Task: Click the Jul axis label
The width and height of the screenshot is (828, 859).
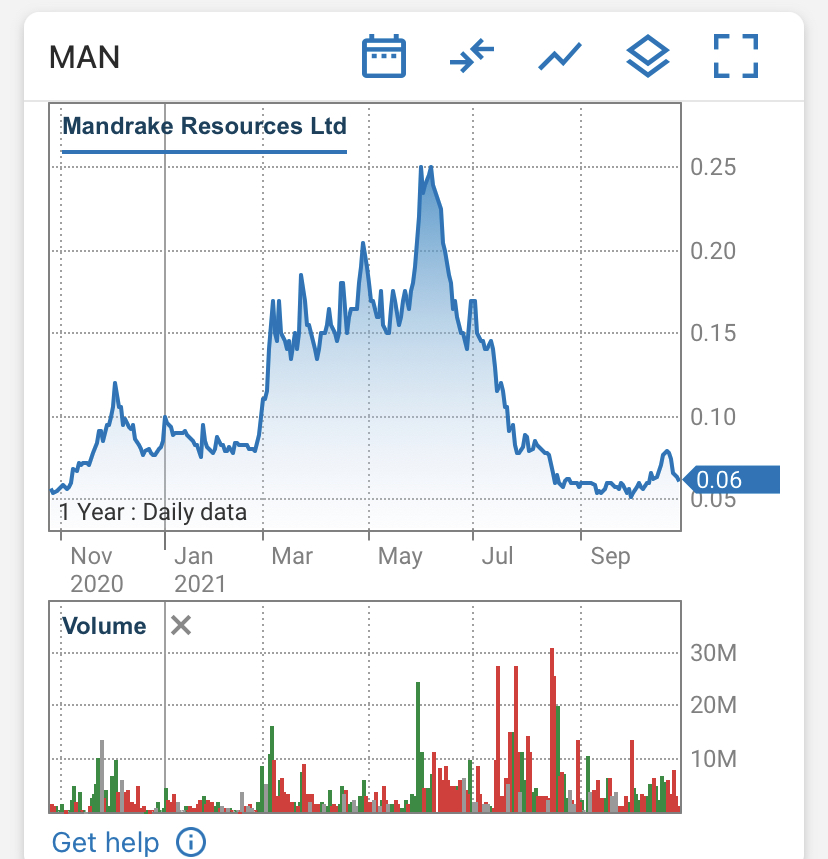Action: tap(498, 556)
